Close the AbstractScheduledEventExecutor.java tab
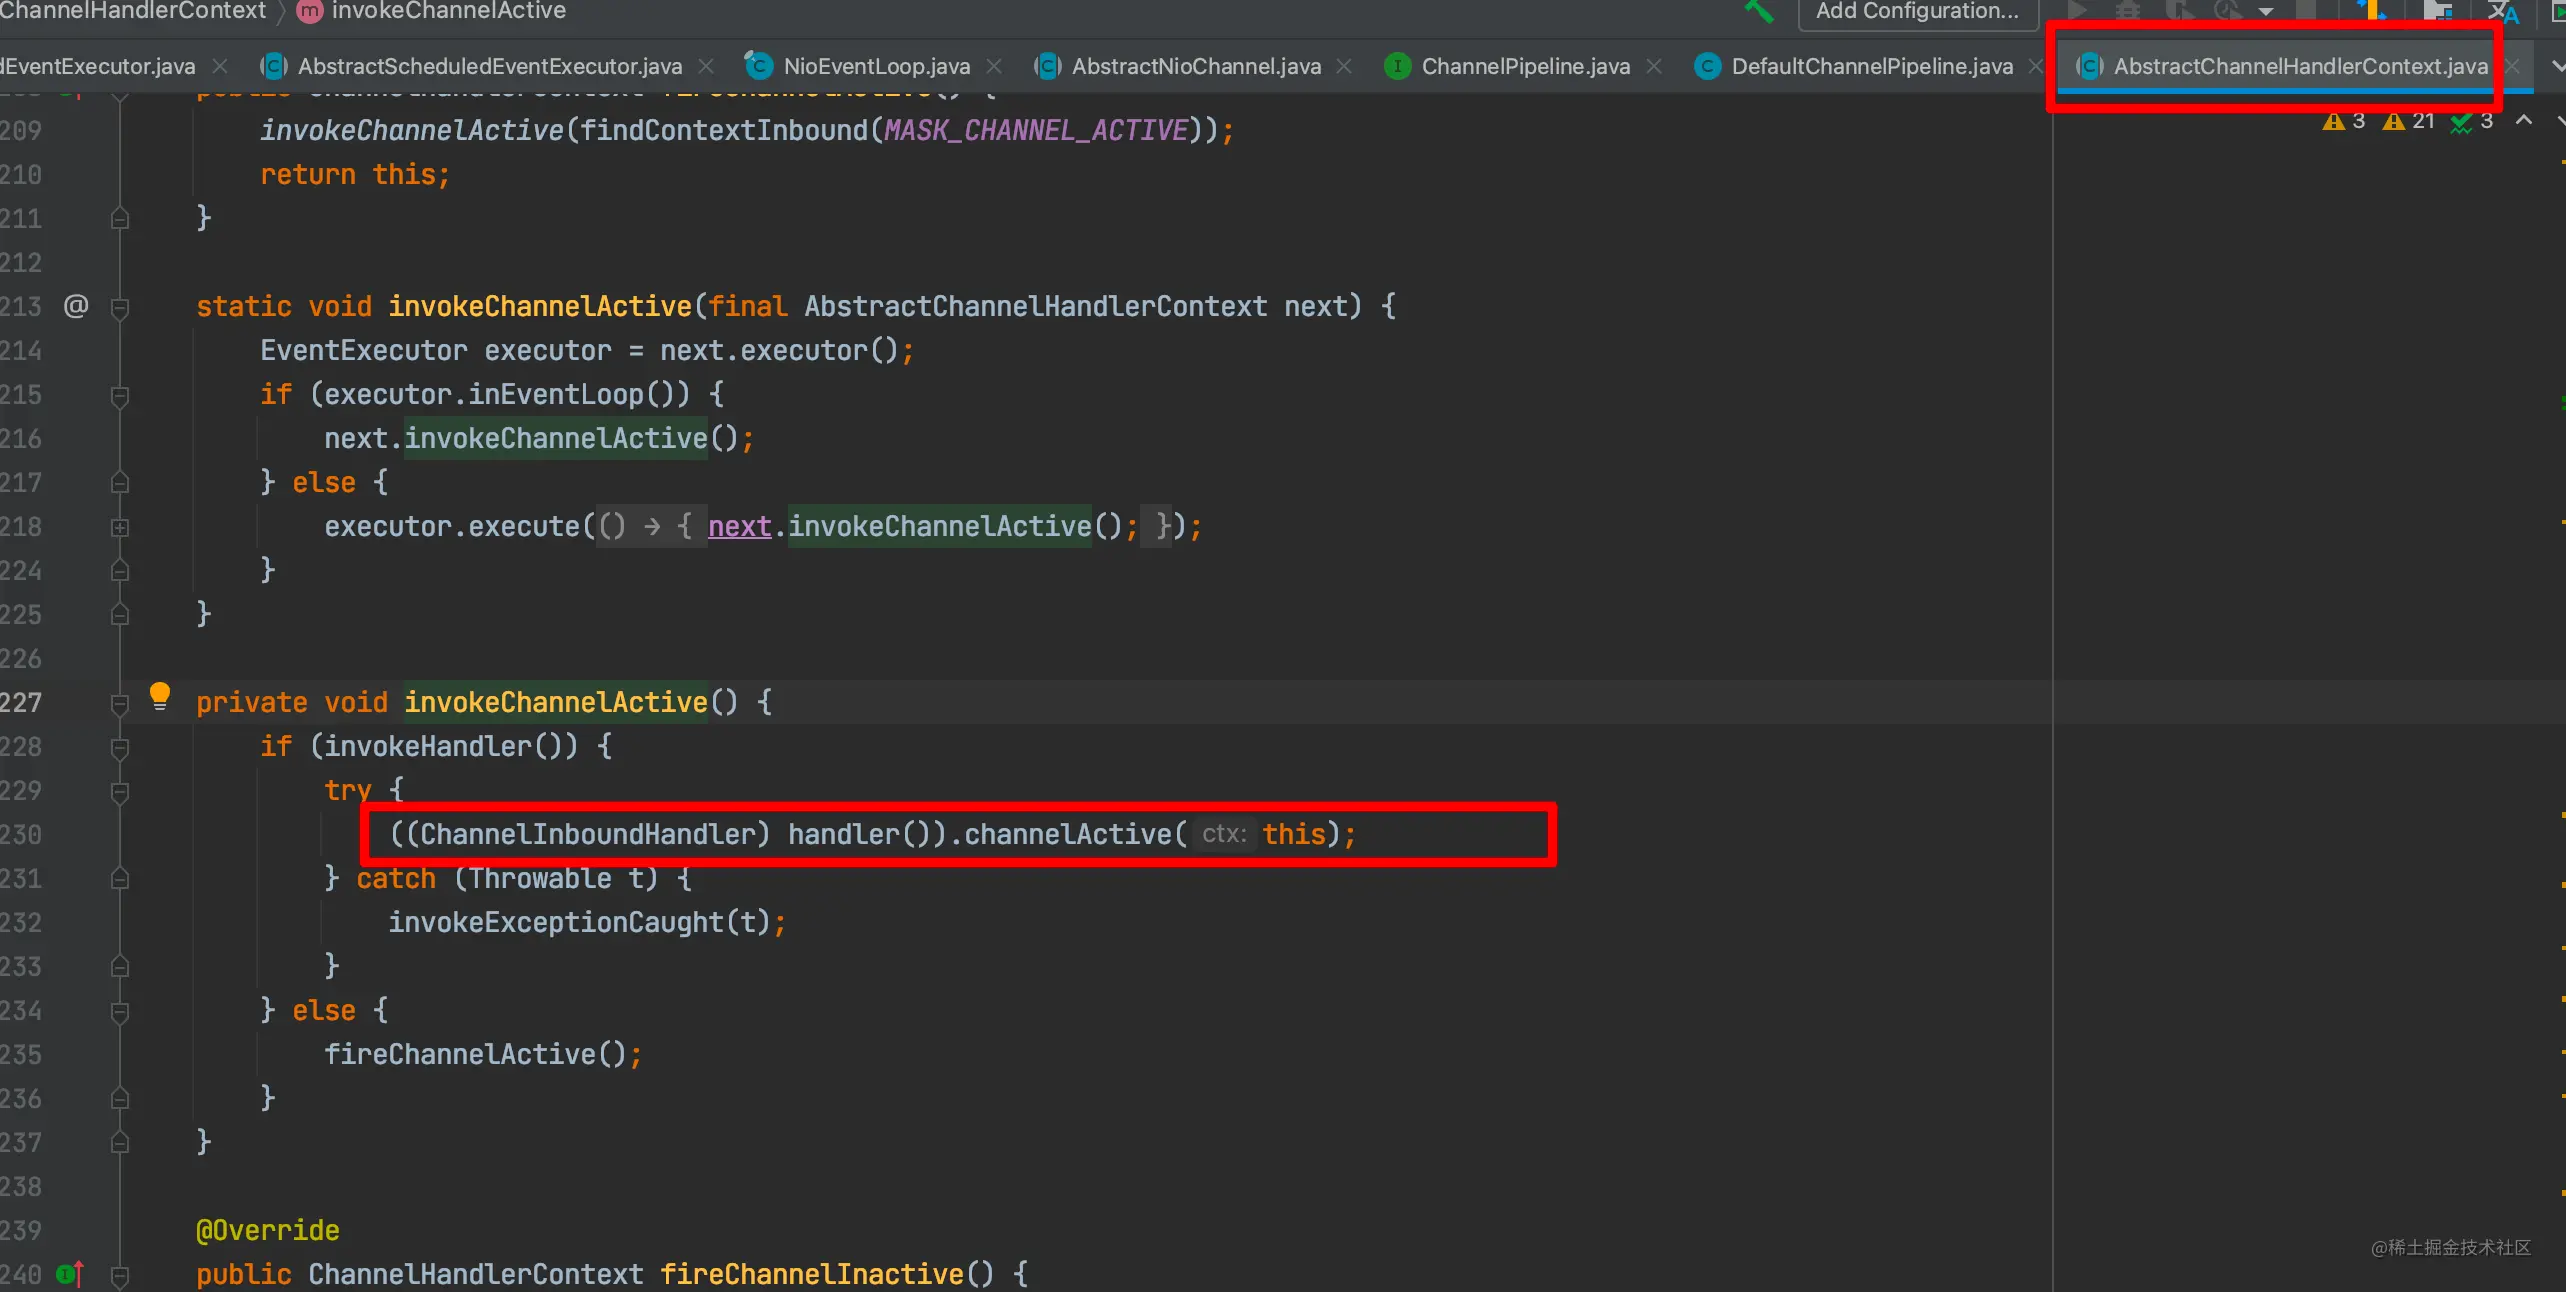This screenshot has height=1292, width=2566. coord(706,66)
